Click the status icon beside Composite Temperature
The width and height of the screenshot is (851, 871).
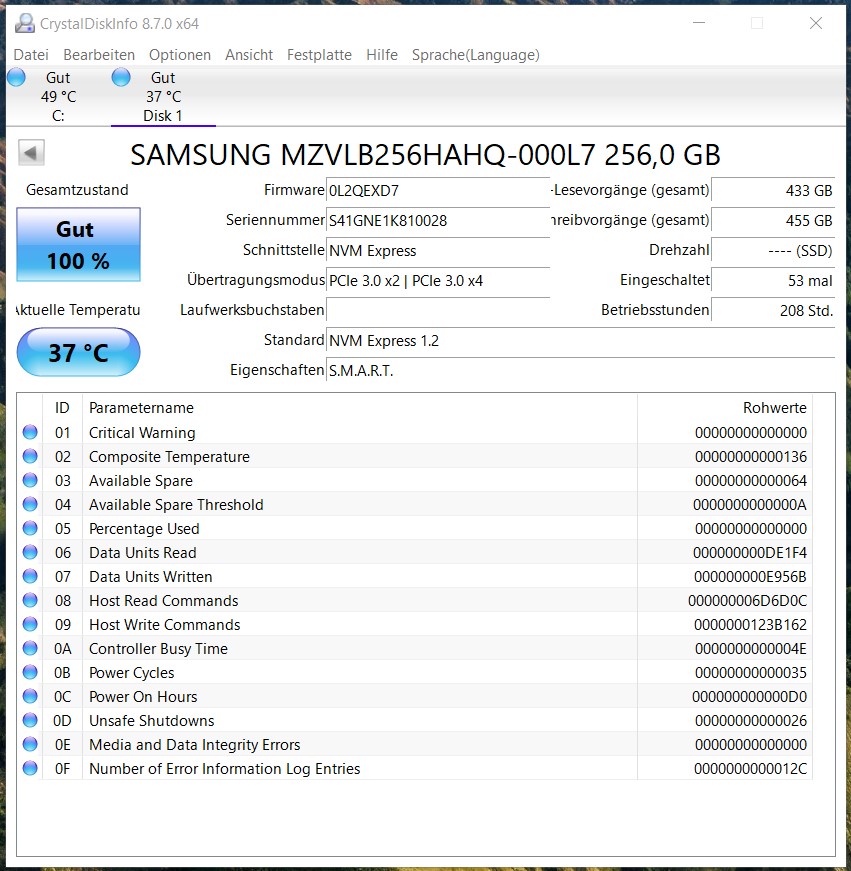coord(30,457)
